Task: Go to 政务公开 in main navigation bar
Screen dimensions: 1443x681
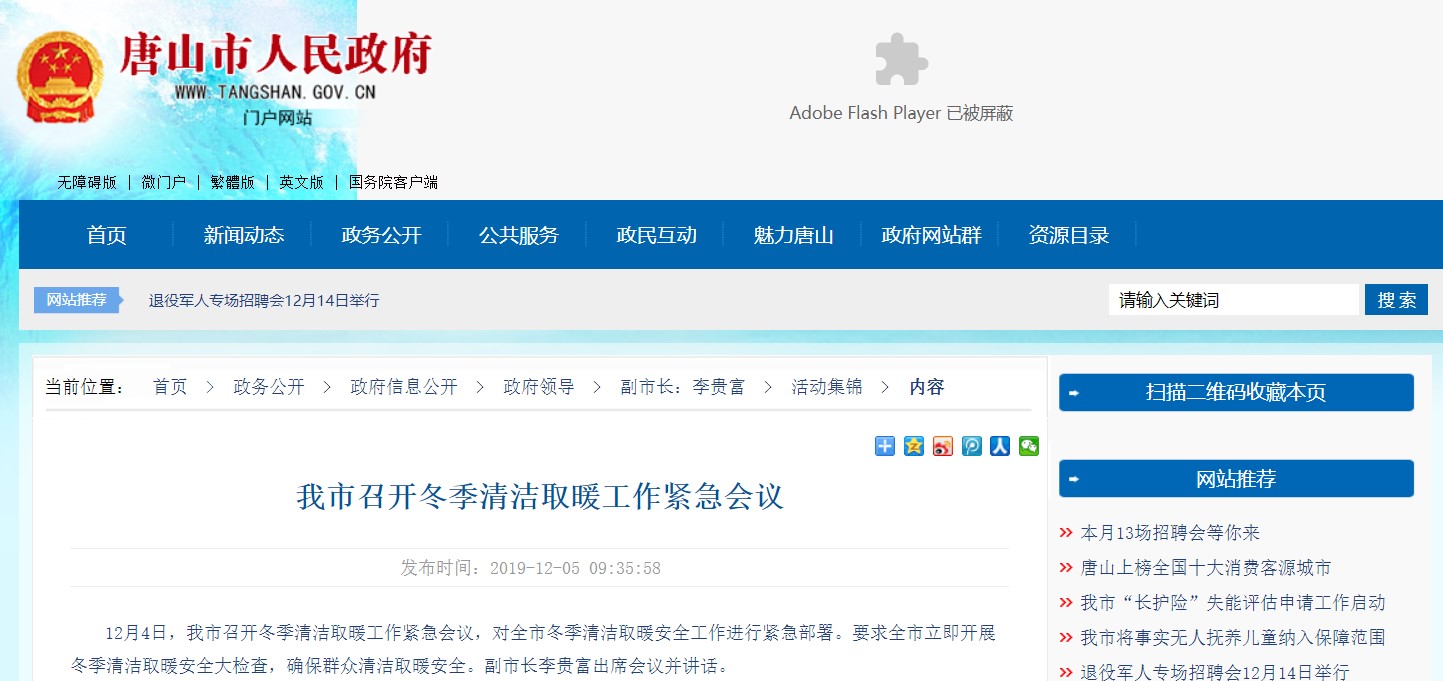Action: point(381,235)
